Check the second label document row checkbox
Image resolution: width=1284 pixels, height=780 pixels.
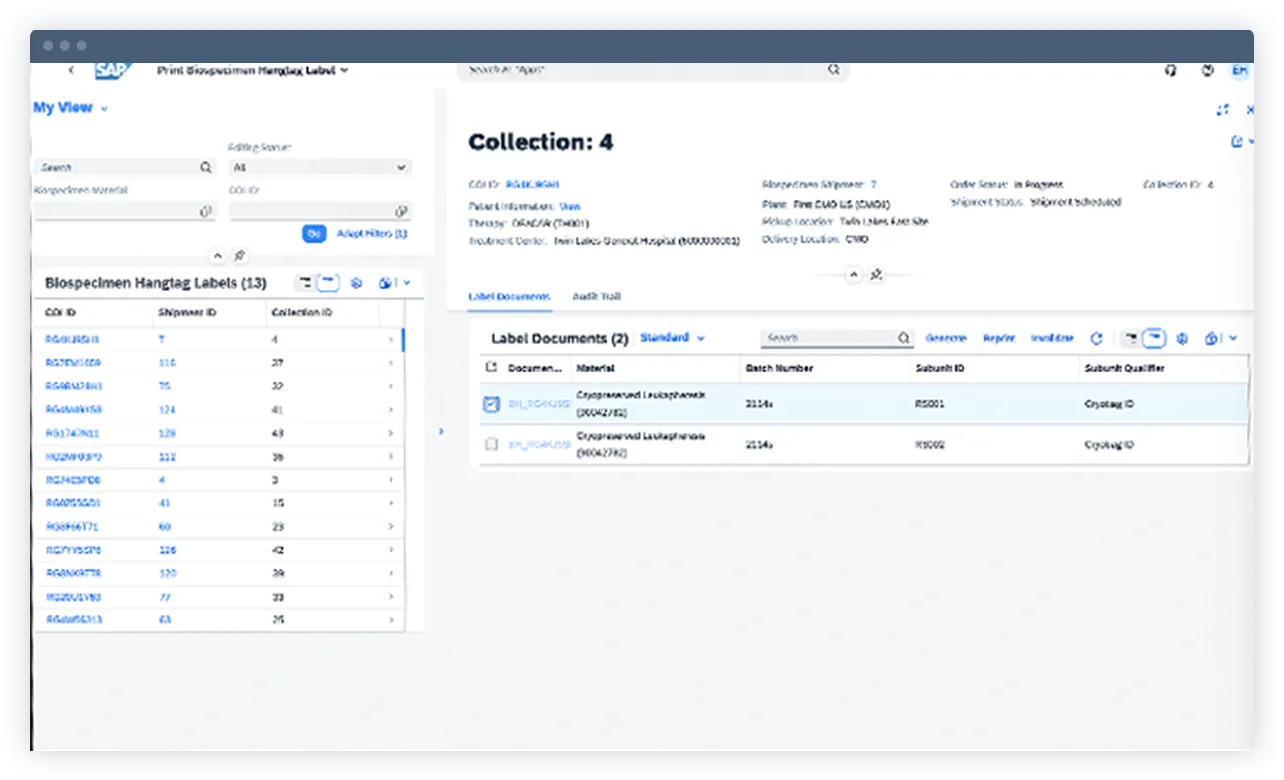tap(489, 442)
